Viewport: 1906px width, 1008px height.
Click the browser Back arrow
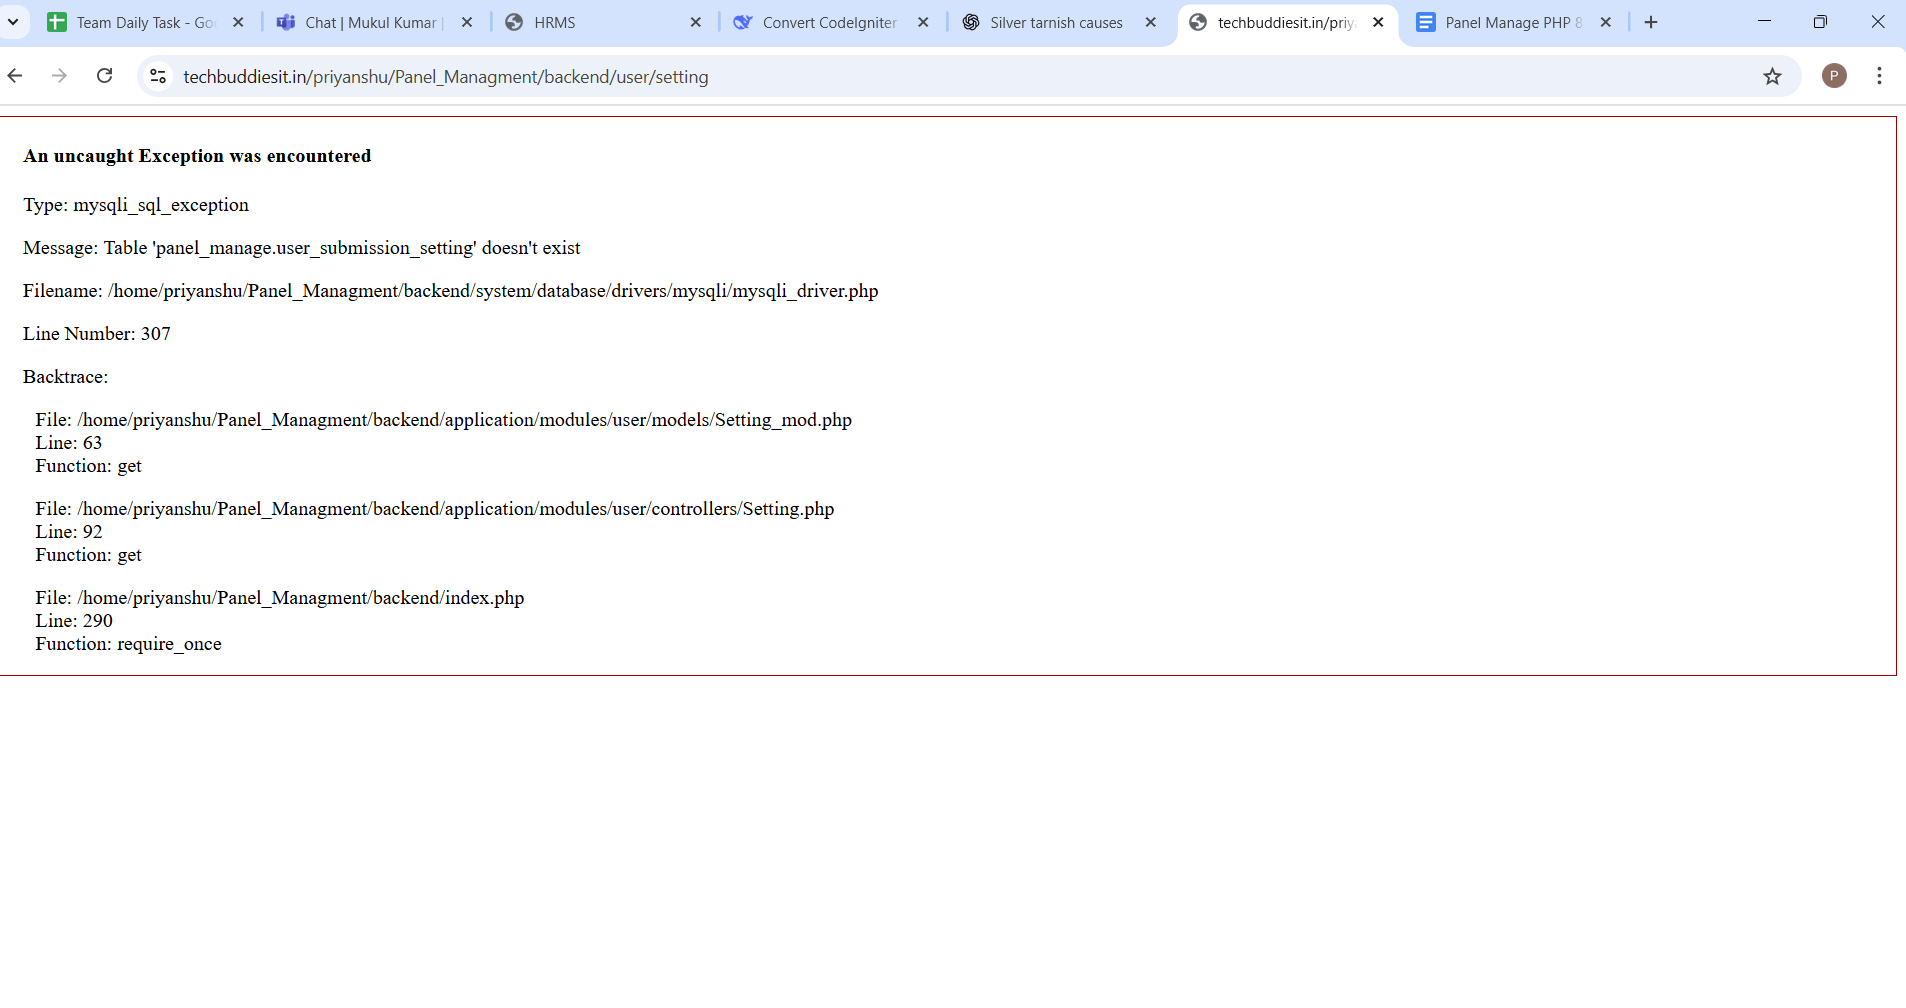(15, 76)
